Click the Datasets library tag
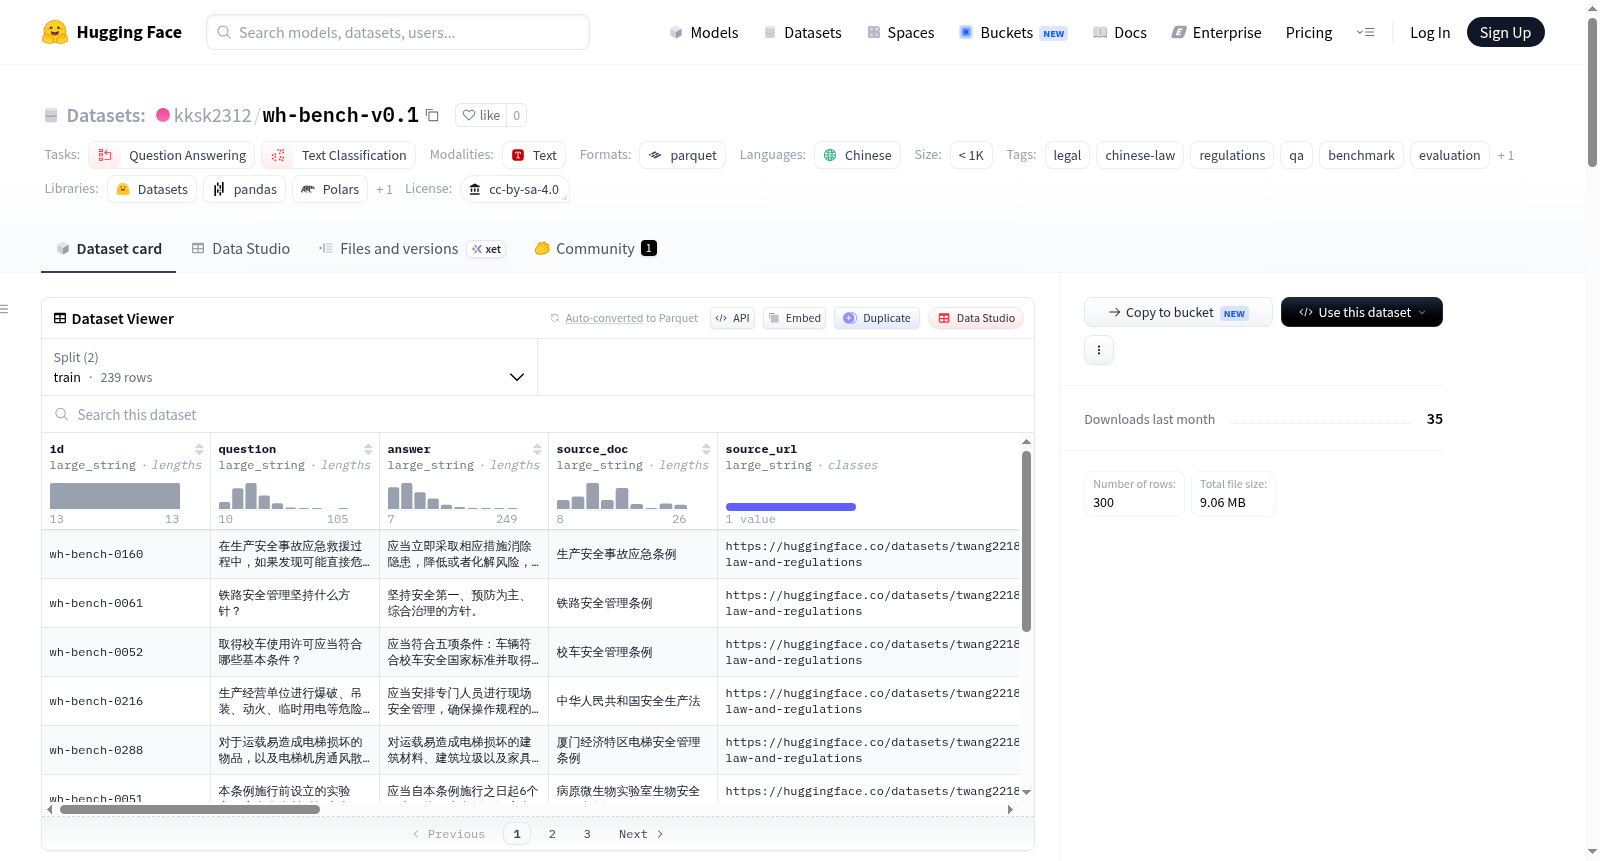This screenshot has width=1600, height=861. click(x=152, y=189)
